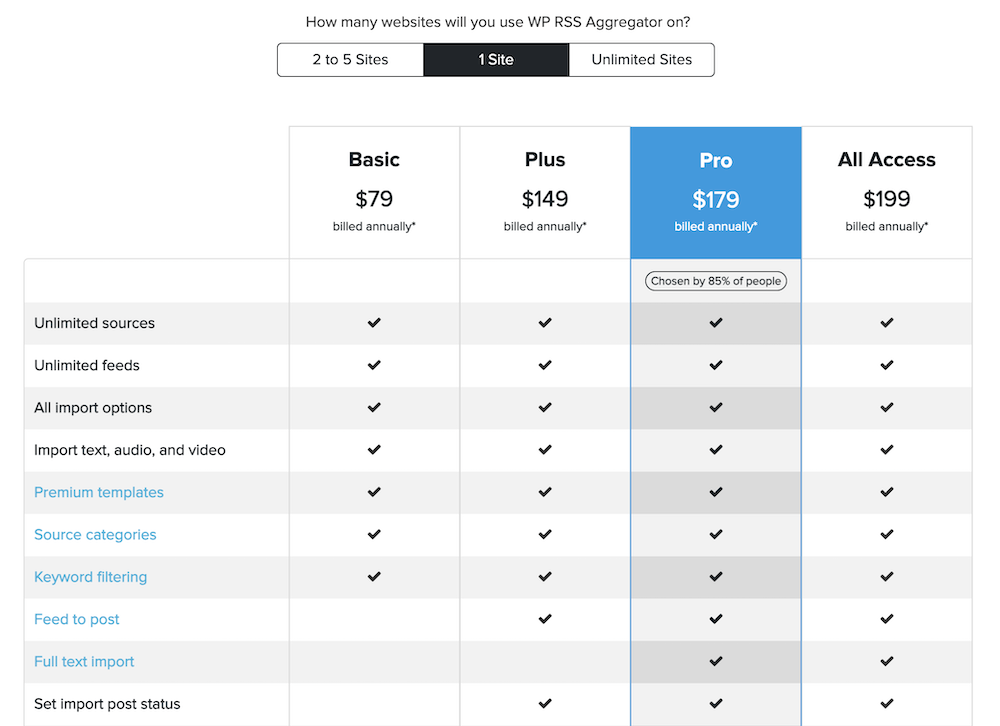Open the Premium templates link
This screenshot has width=1000, height=726.
[x=99, y=492]
